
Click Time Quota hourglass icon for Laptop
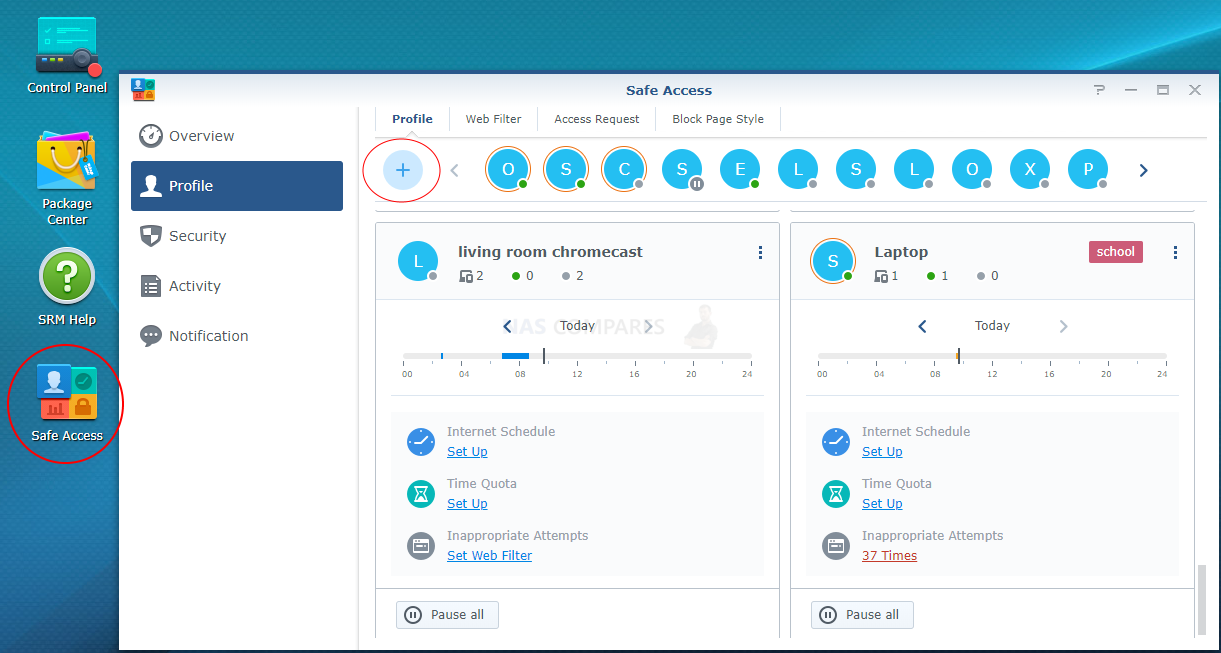pyautogui.click(x=836, y=494)
